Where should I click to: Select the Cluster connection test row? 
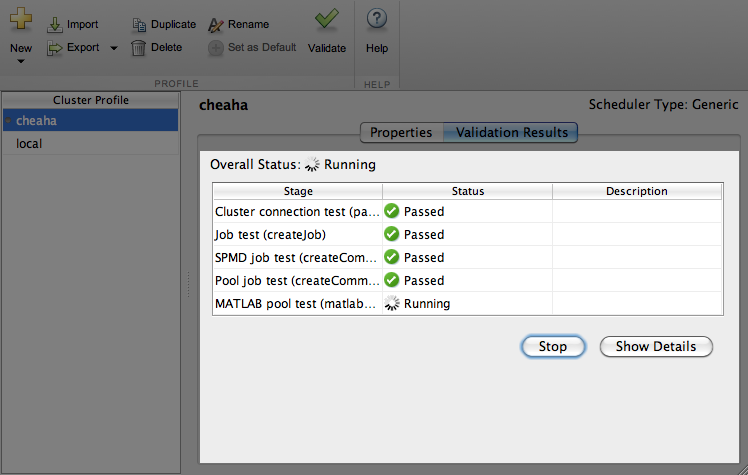(x=297, y=212)
